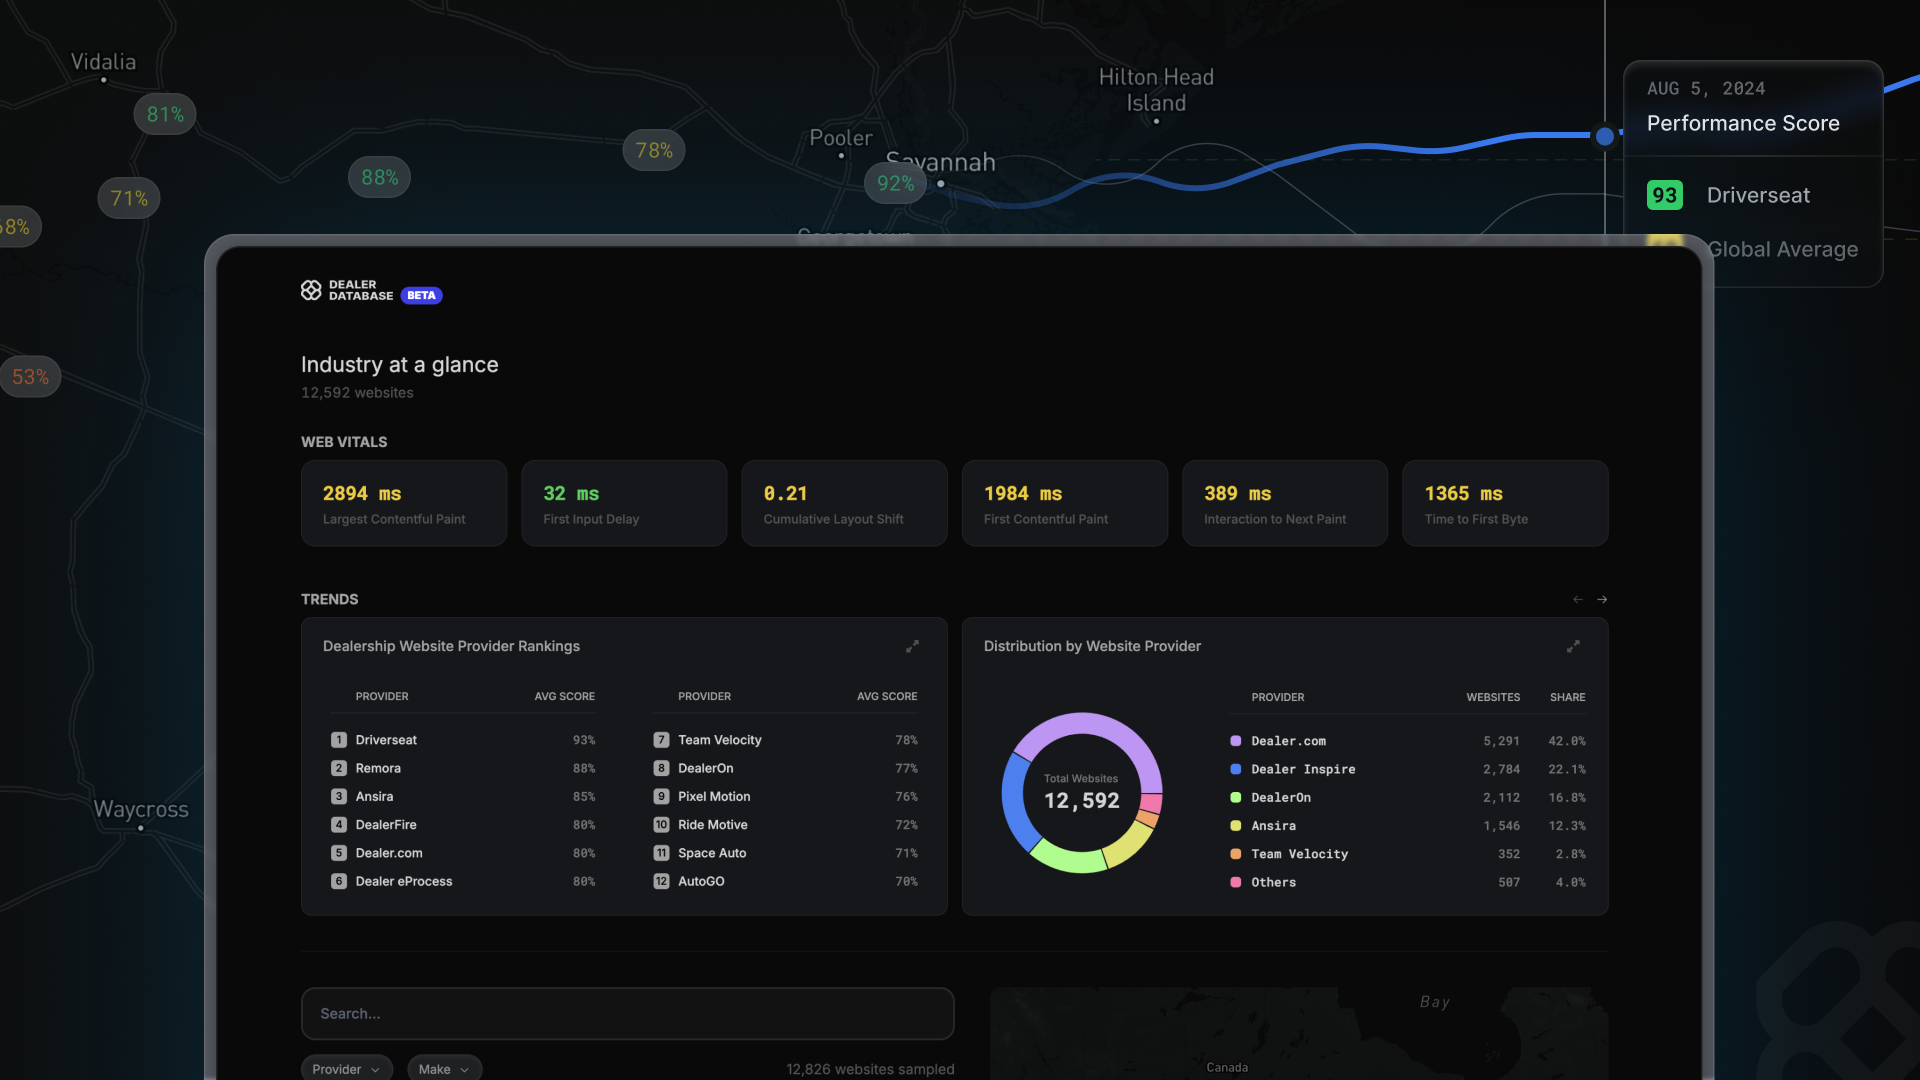Image resolution: width=1920 pixels, height=1080 pixels.
Task: Click the 5,291 websites value for Dealer.com
Action: (x=1501, y=741)
